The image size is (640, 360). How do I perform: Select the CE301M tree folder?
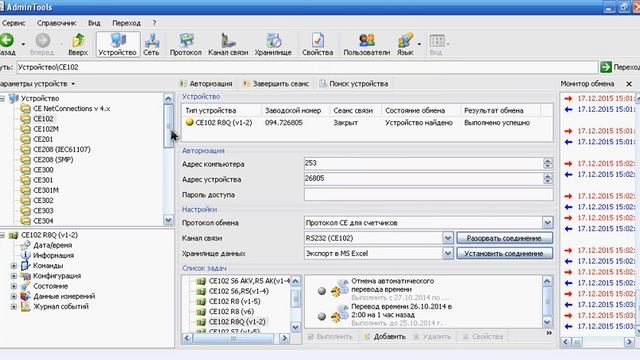point(46,190)
